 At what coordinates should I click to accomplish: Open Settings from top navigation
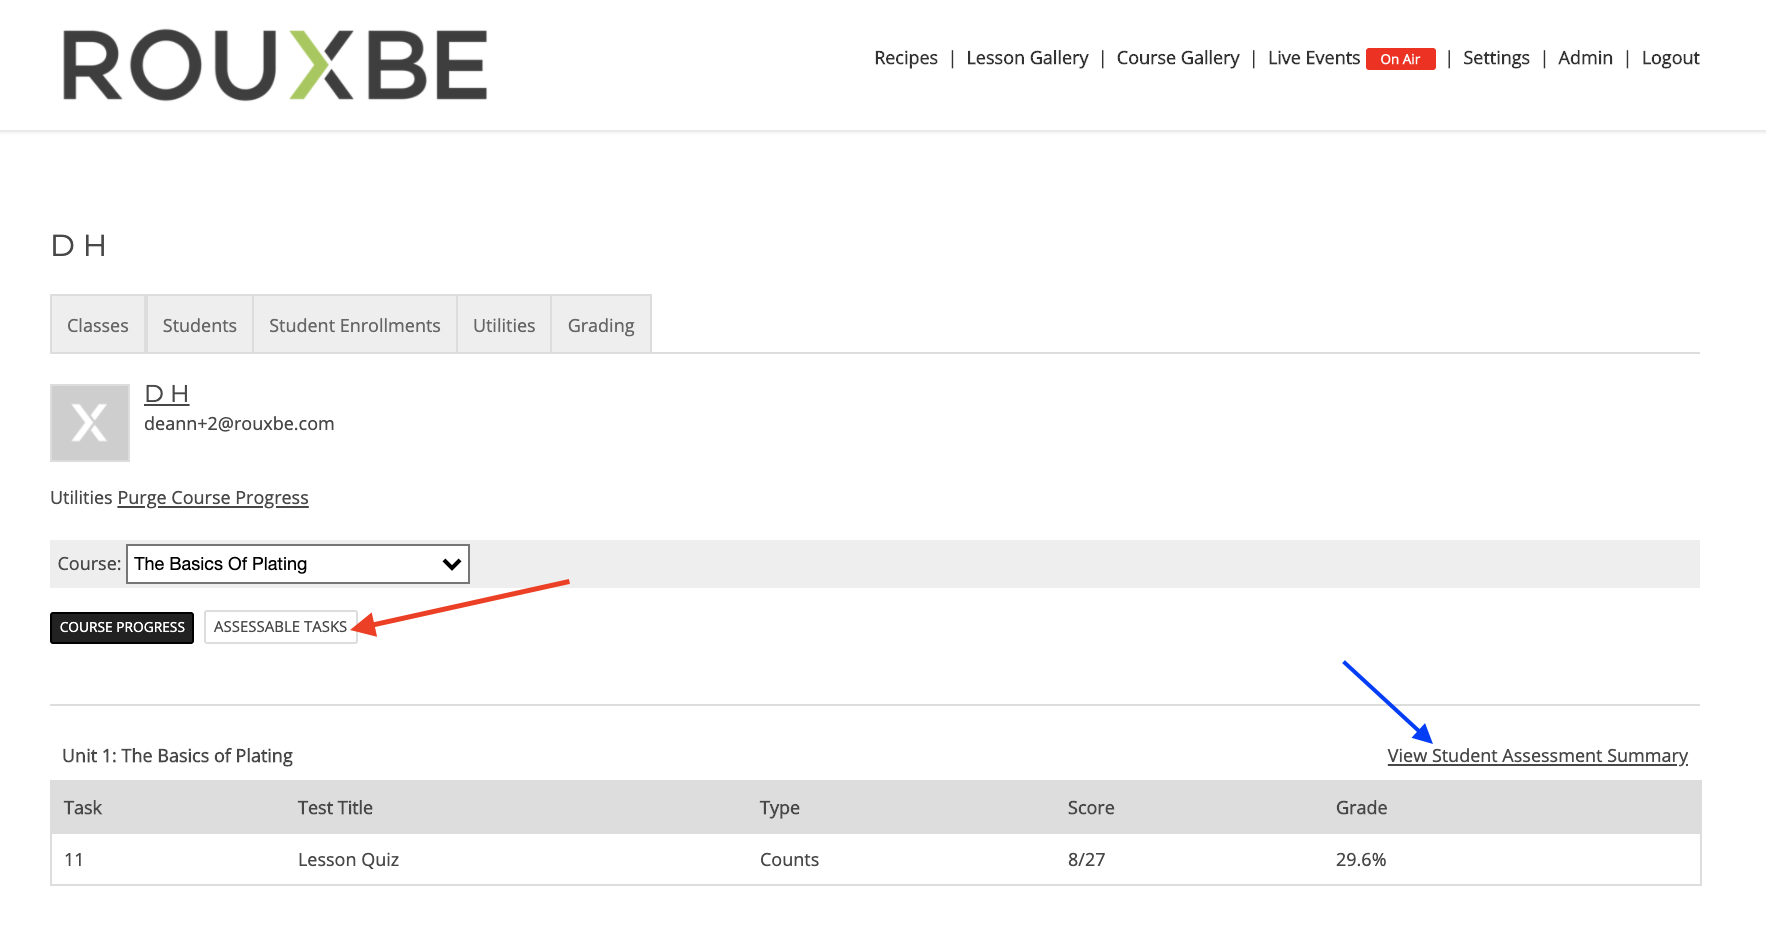coord(1496,58)
